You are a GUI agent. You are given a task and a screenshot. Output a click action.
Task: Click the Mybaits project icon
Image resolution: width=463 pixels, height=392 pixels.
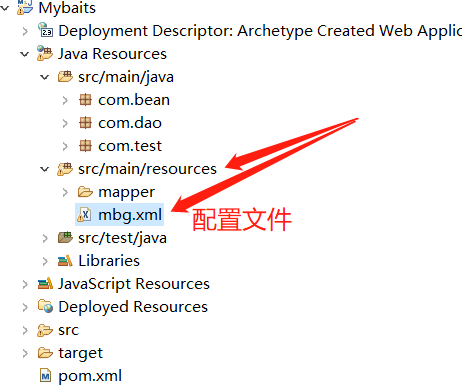pos(25,7)
